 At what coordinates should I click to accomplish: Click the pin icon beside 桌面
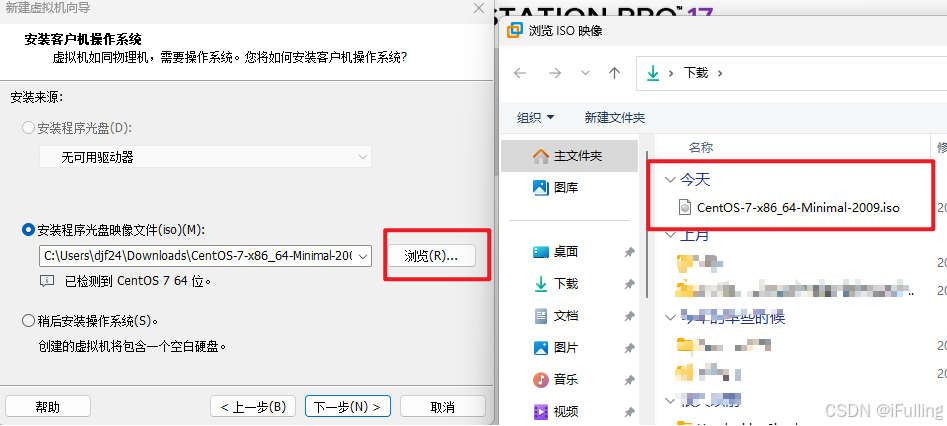click(x=629, y=252)
